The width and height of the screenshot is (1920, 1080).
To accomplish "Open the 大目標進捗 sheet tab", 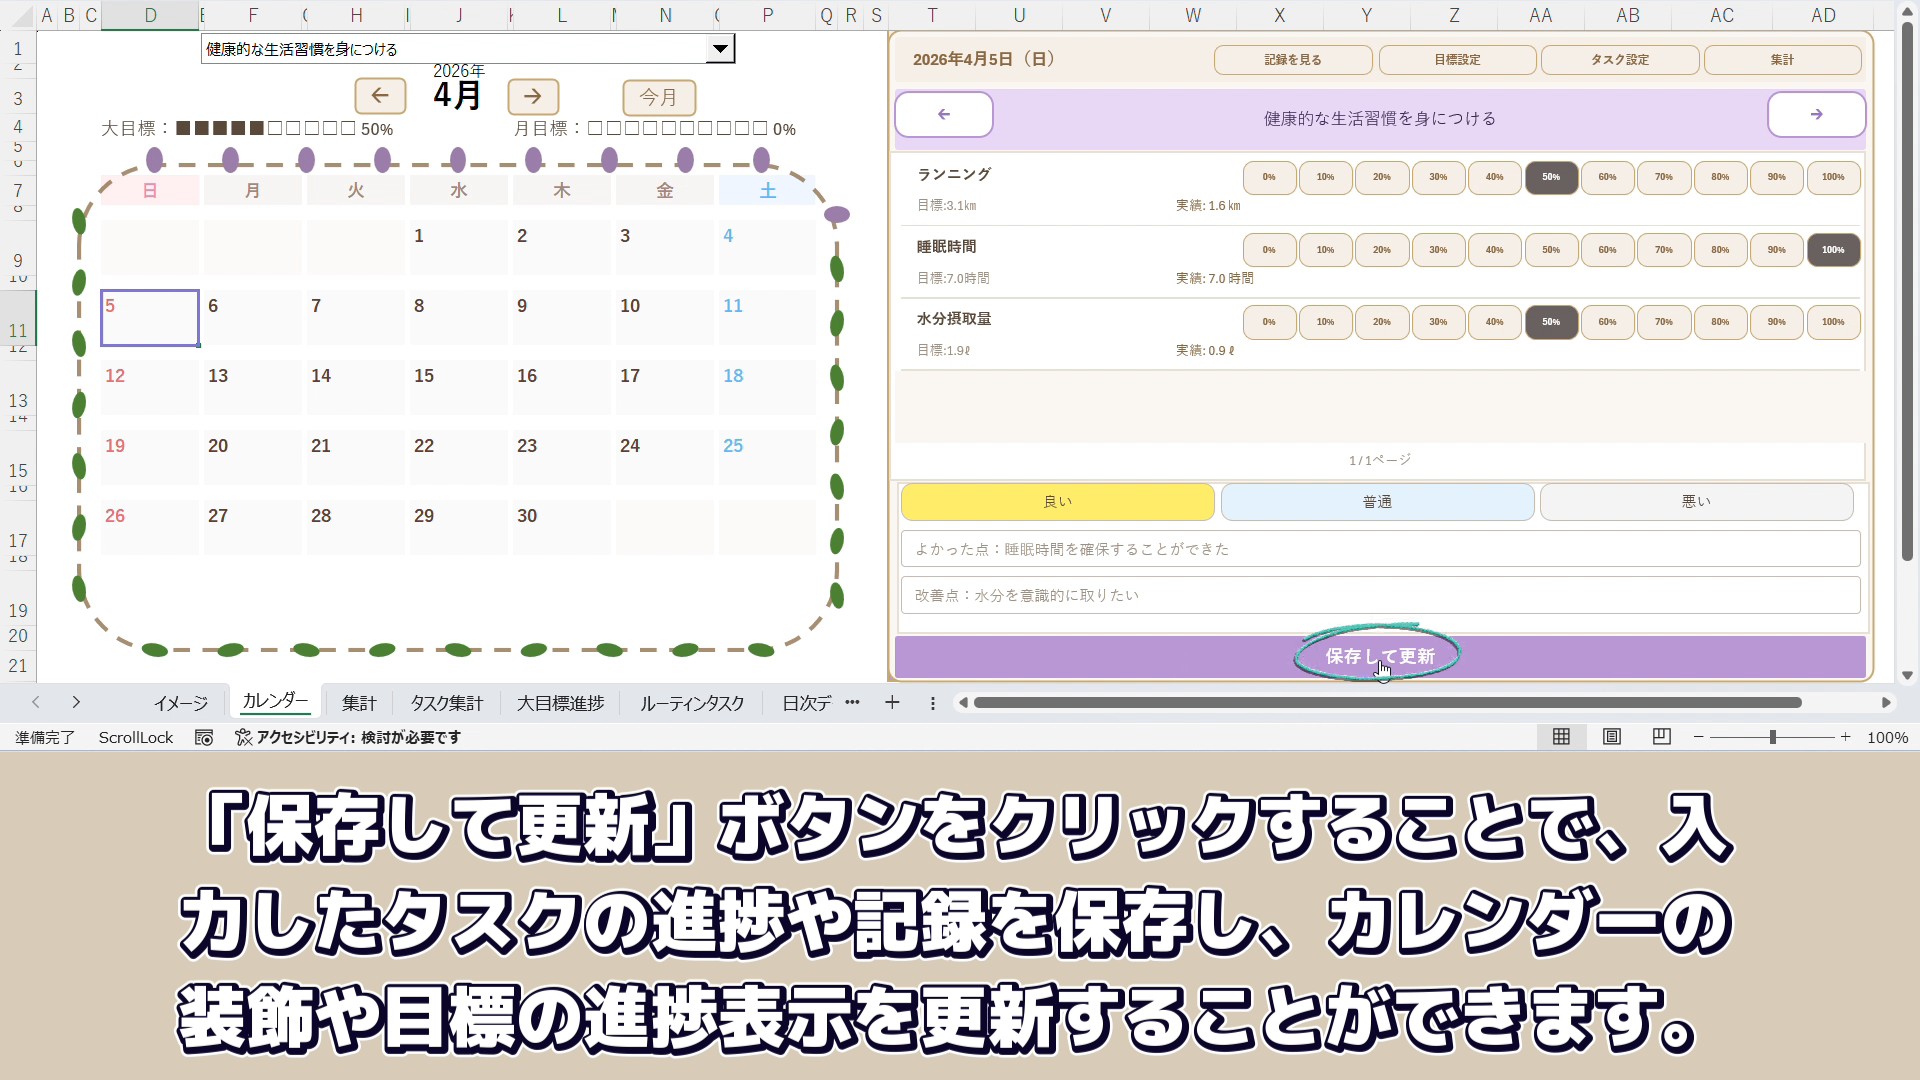I will pyautogui.click(x=560, y=703).
